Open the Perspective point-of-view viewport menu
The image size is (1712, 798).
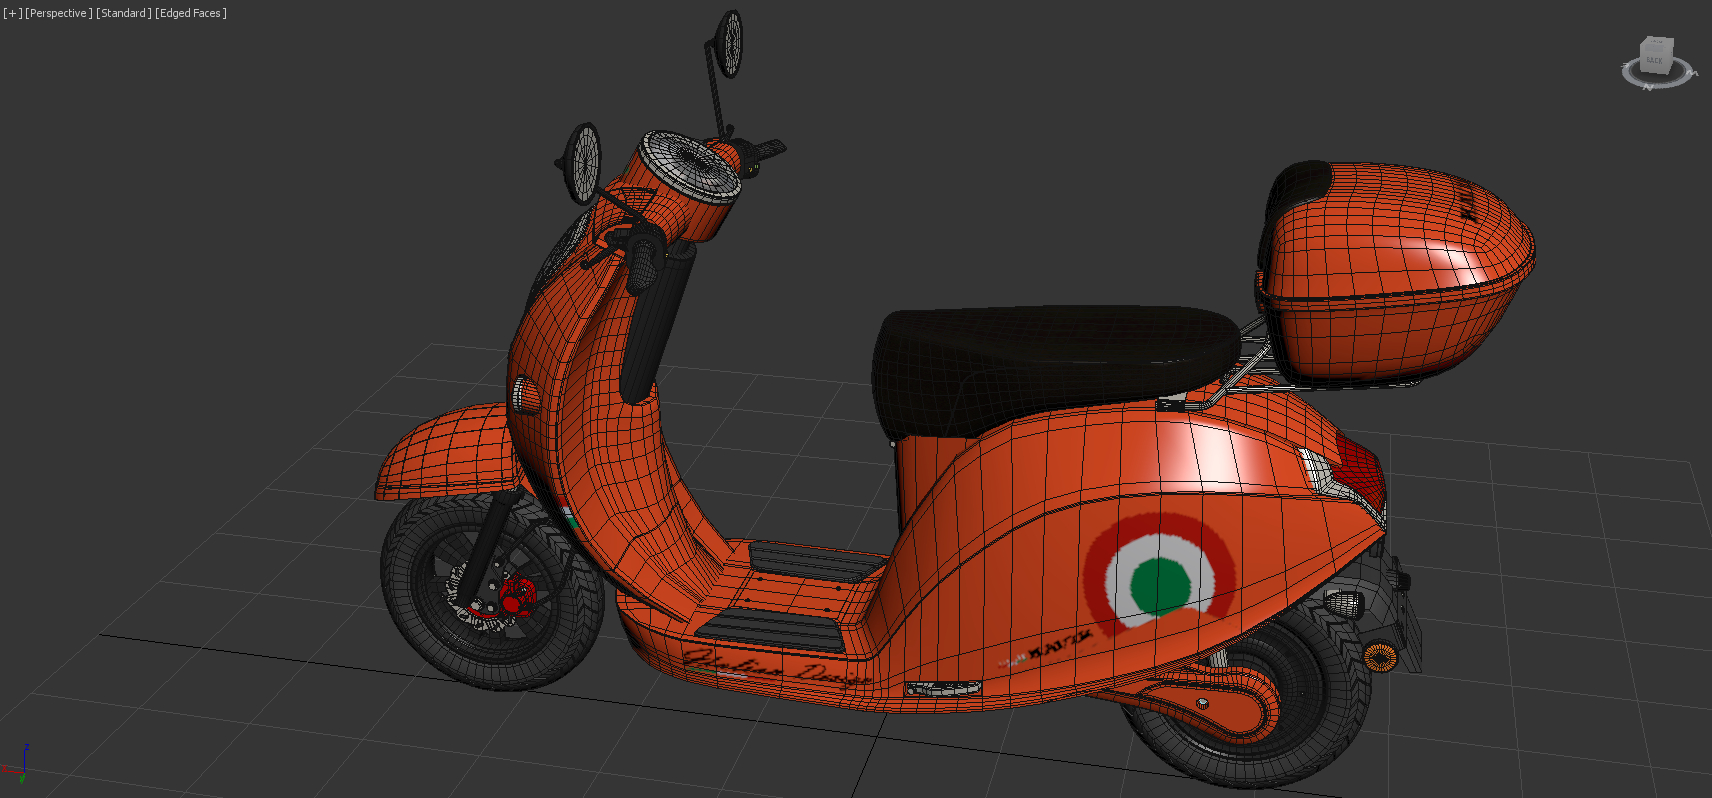pos(59,13)
